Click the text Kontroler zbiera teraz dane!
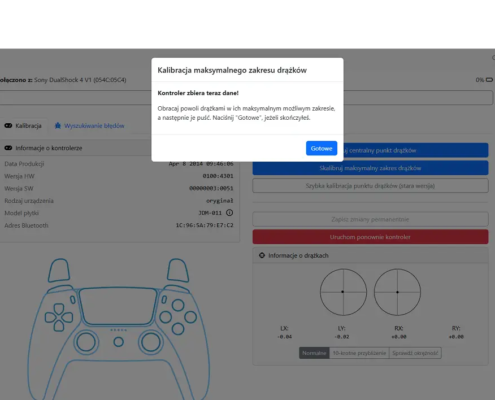The image size is (495, 400). click(x=198, y=93)
